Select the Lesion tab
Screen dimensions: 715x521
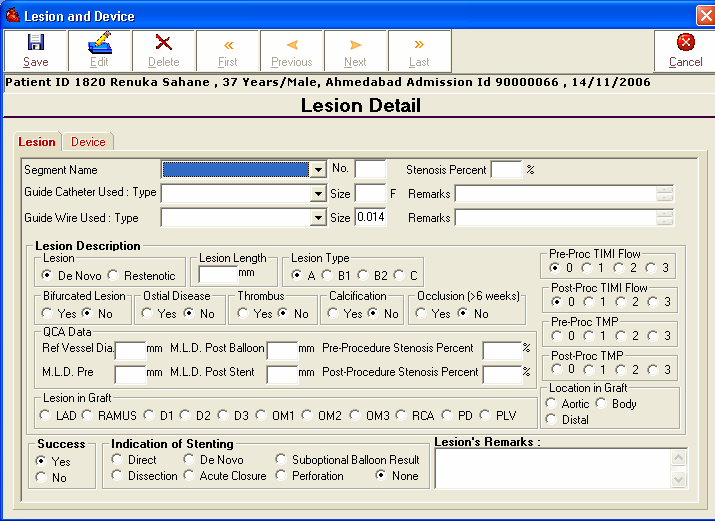(x=37, y=142)
